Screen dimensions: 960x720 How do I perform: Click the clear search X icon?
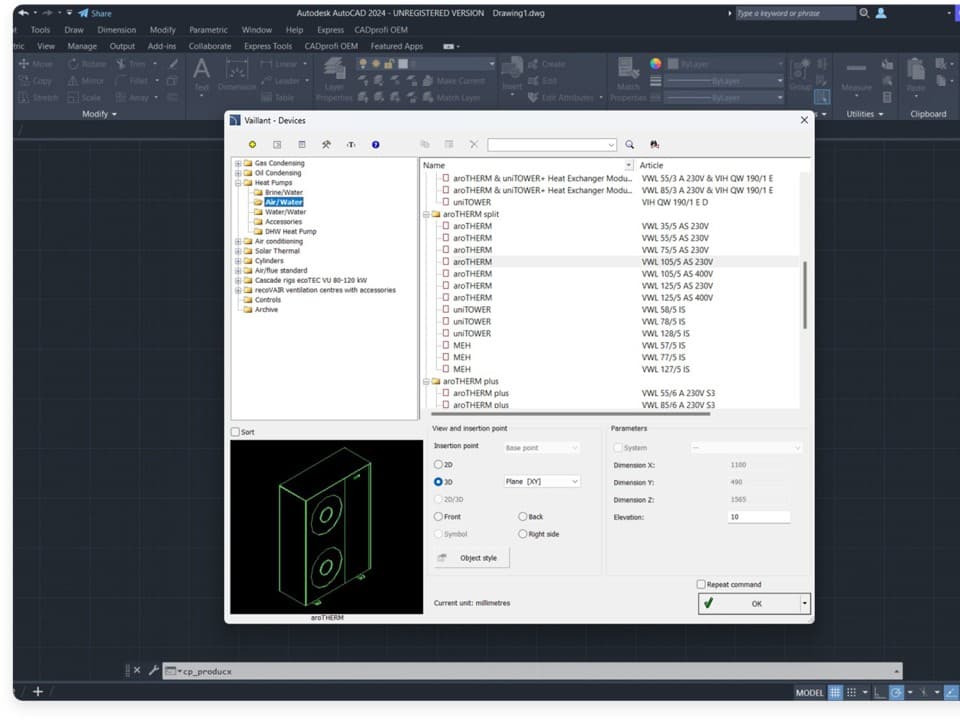[x=472, y=145]
